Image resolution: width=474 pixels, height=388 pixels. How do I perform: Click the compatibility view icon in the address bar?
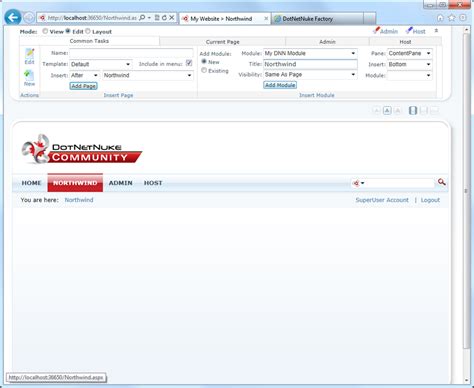tap(157, 18)
